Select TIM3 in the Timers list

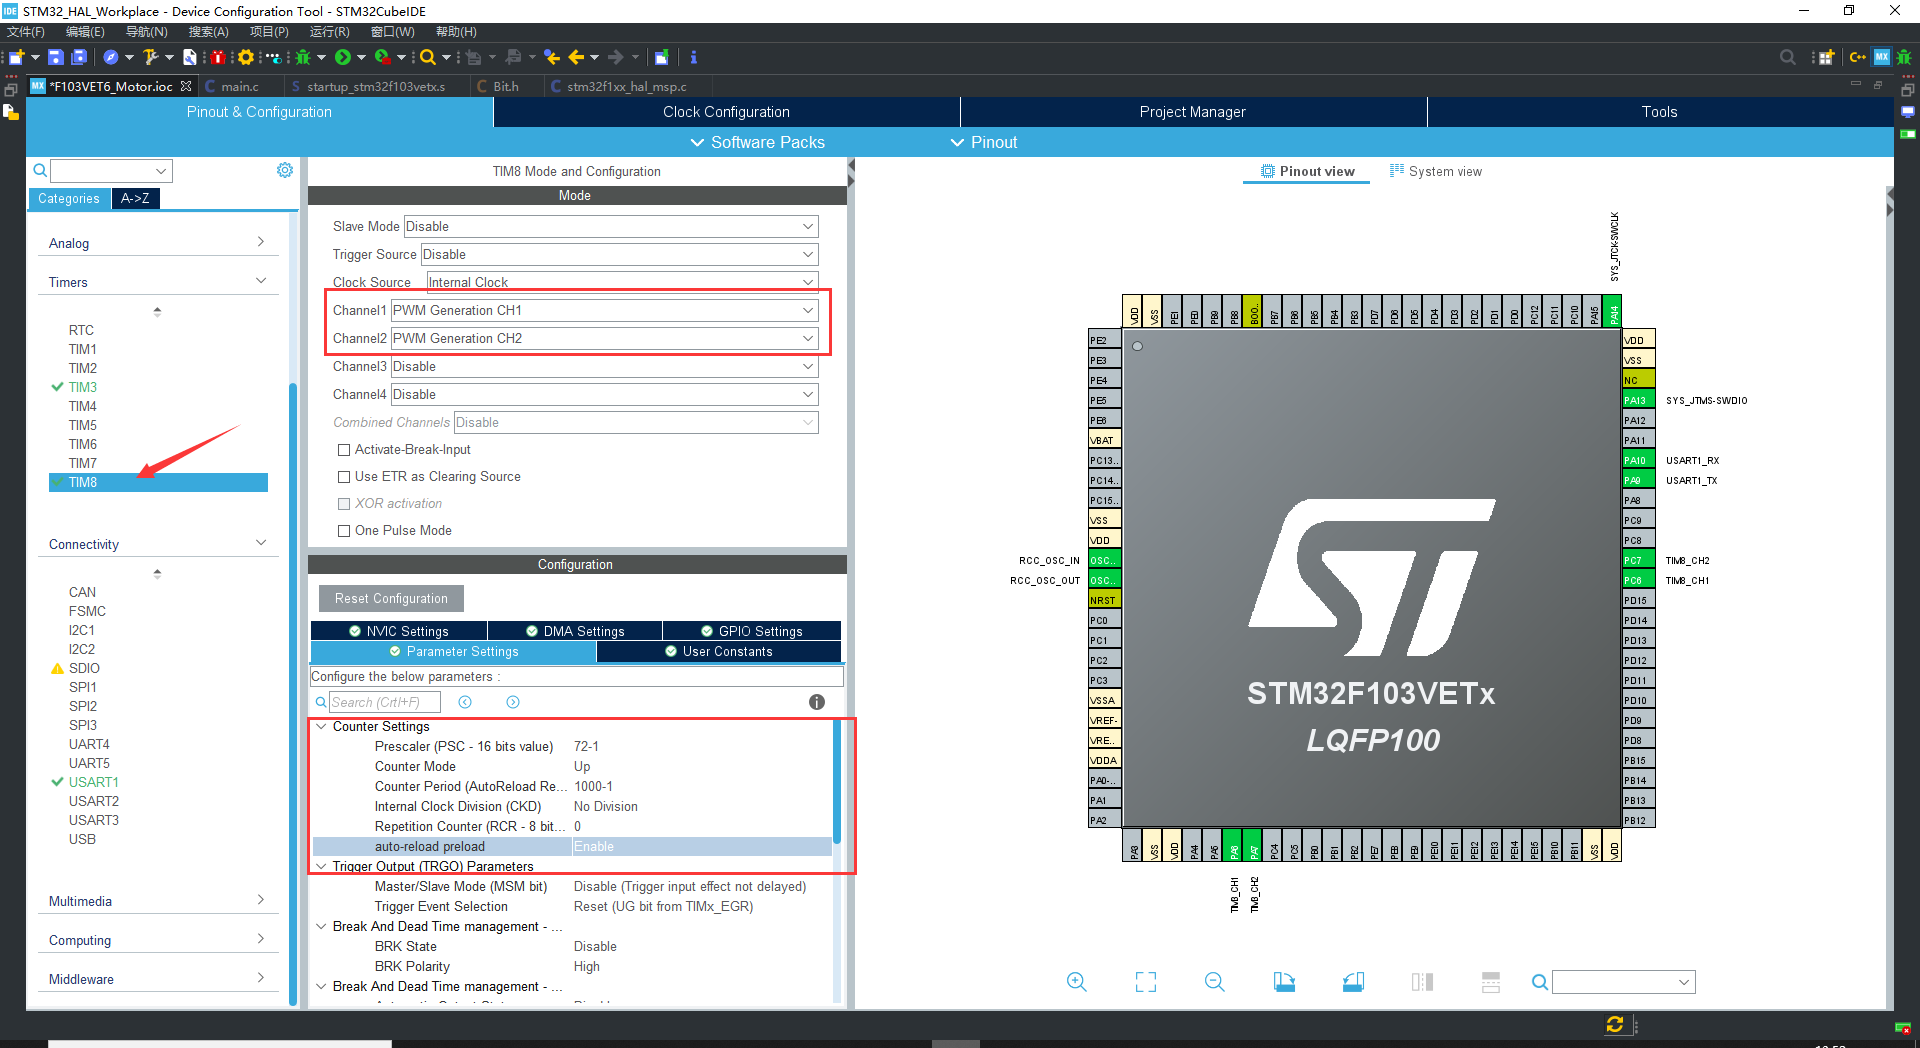point(83,387)
